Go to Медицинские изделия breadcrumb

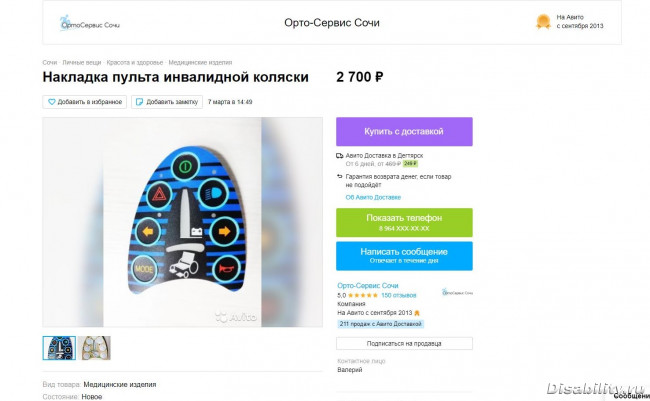[x=200, y=63]
